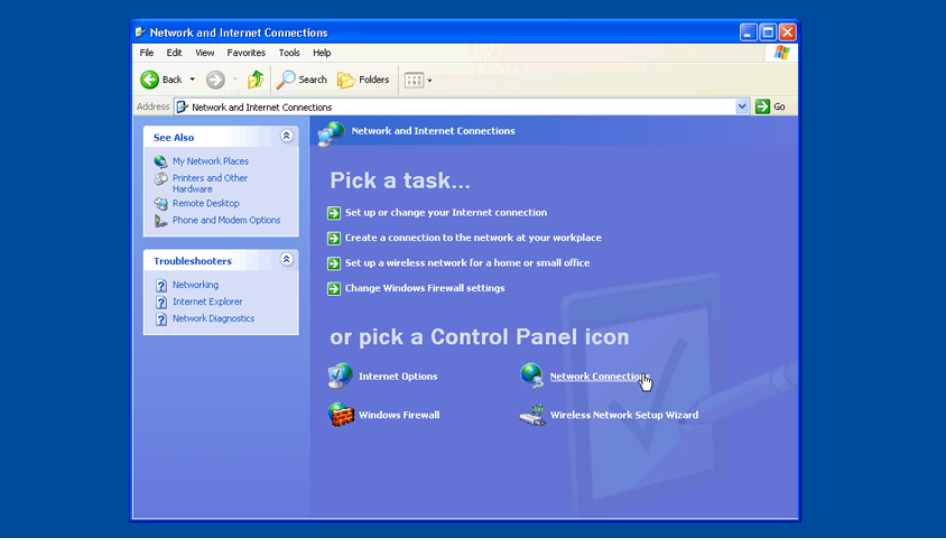
Task: Select Create a connection to workplace network
Action: (x=473, y=238)
